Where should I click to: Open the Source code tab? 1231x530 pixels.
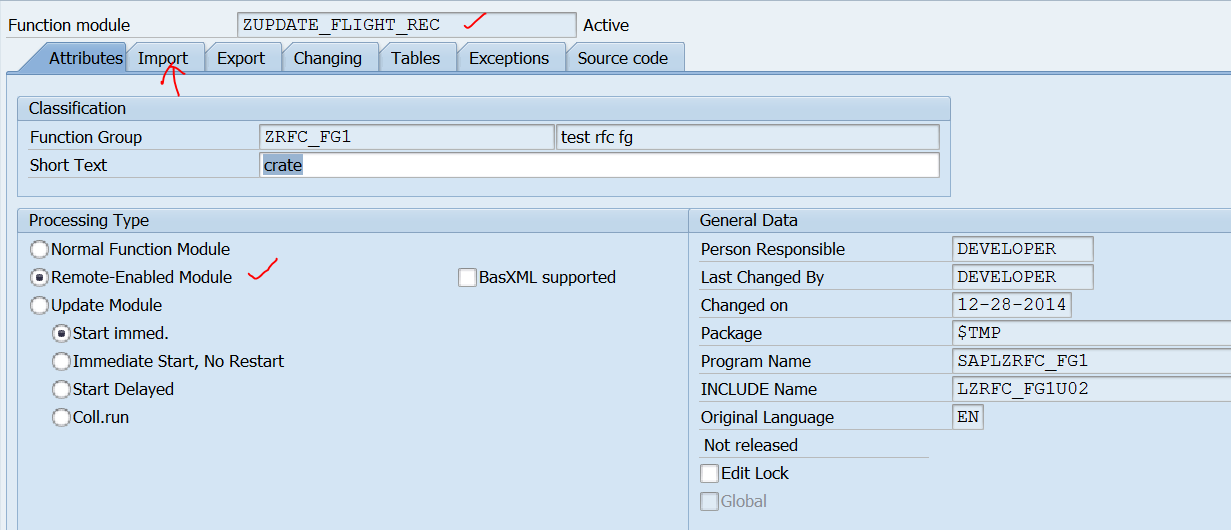[x=623, y=58]
